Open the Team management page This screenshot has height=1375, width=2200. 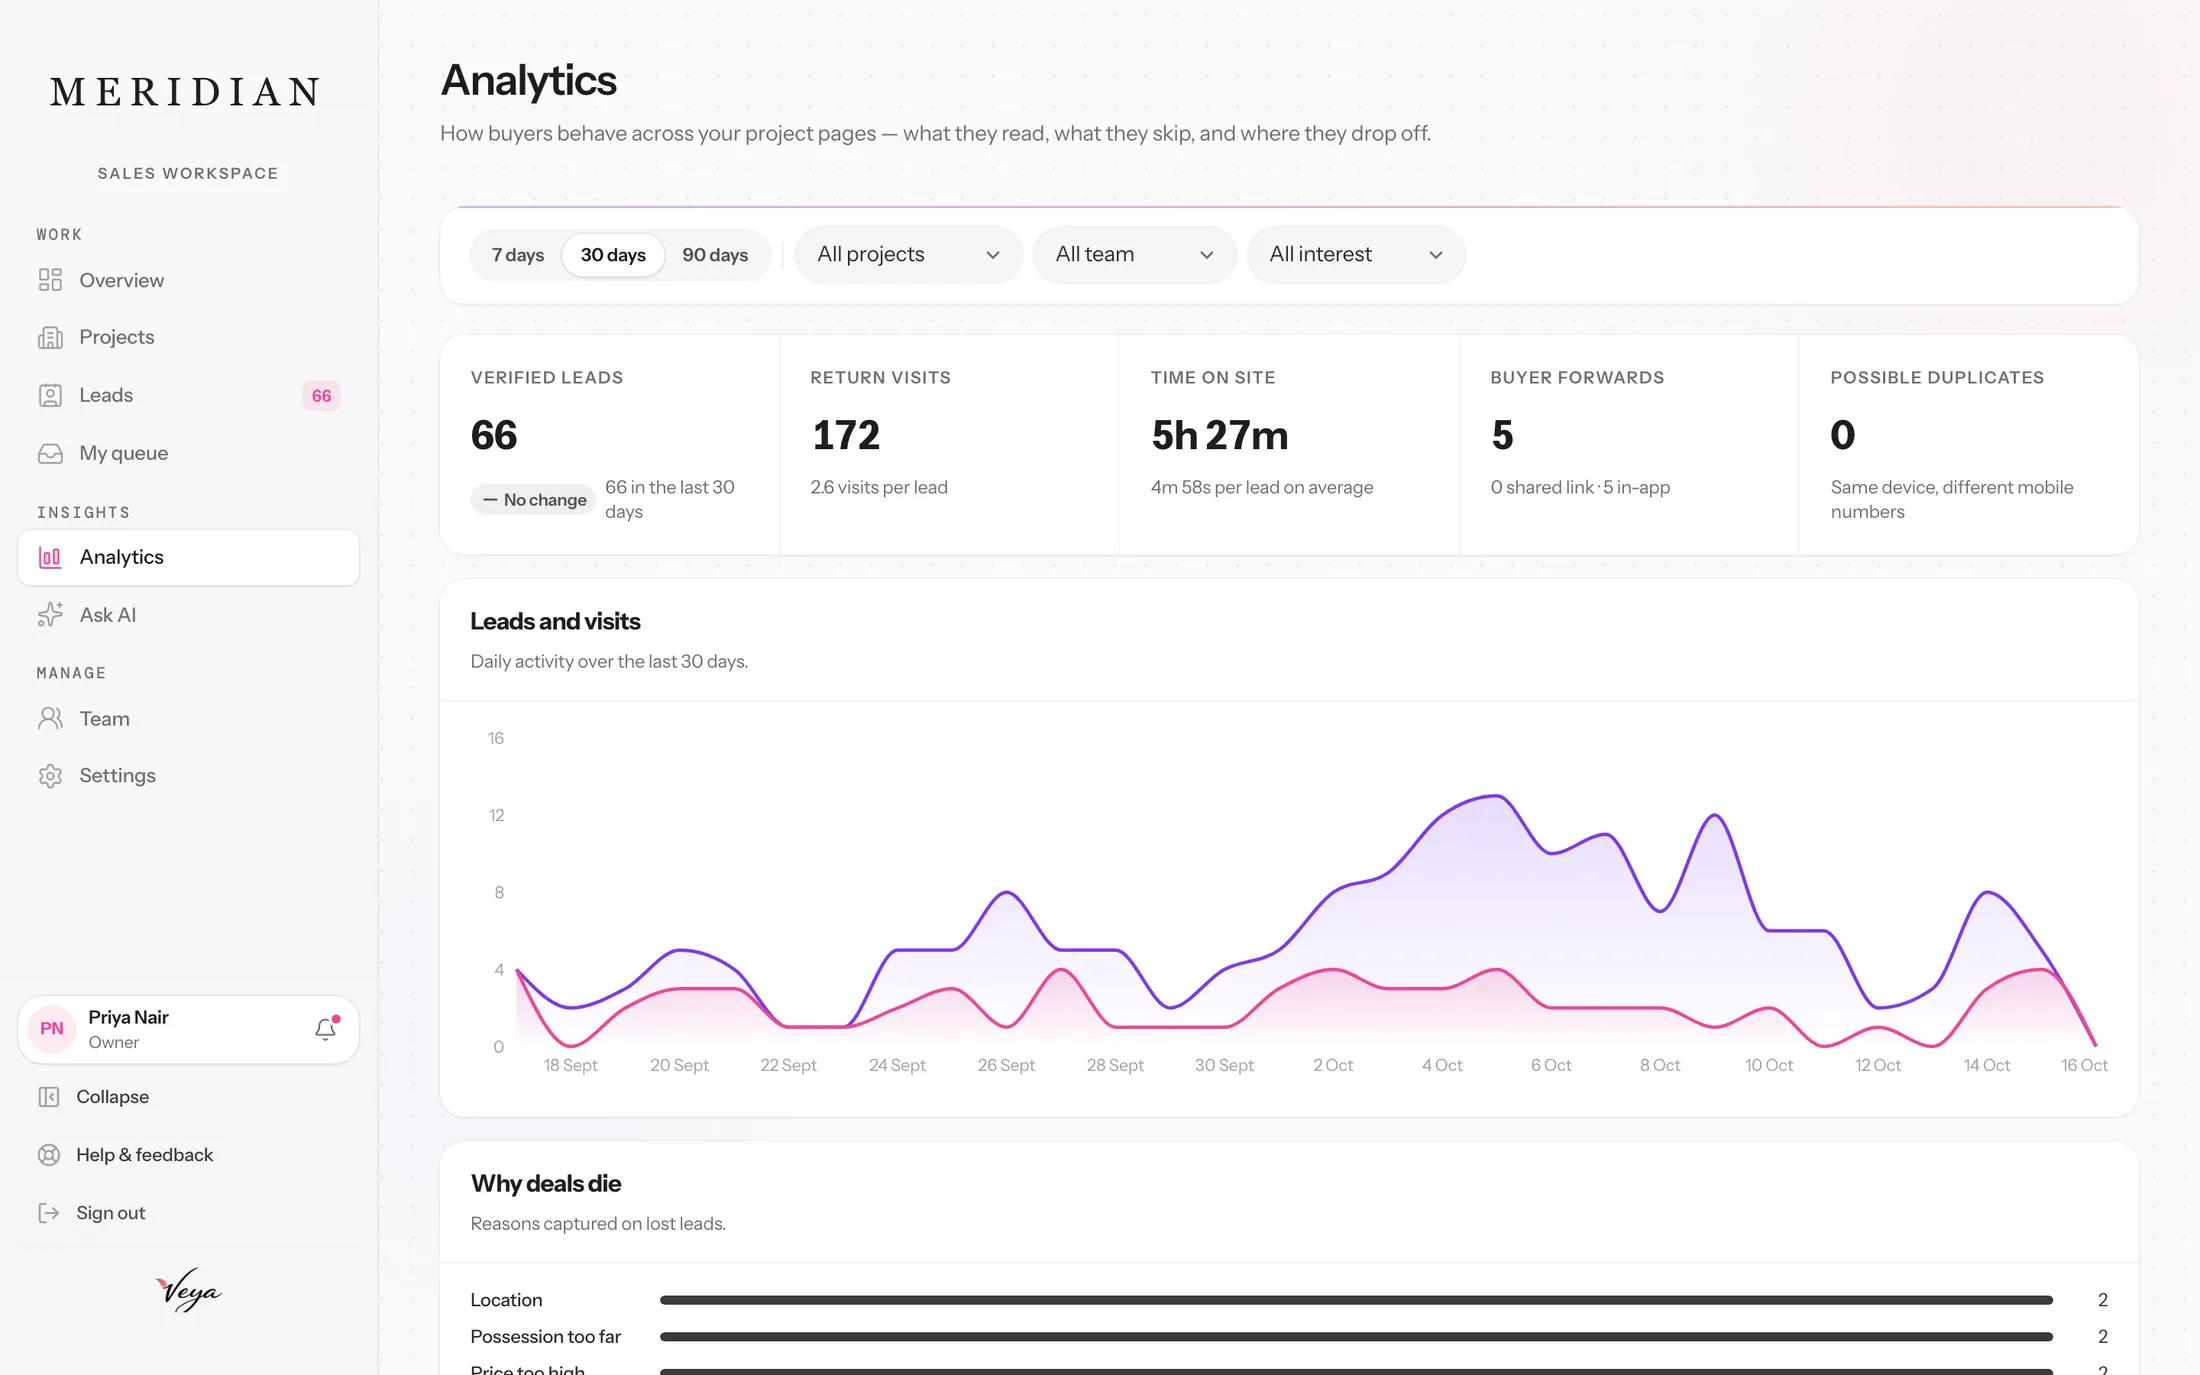tap(188, 718)
